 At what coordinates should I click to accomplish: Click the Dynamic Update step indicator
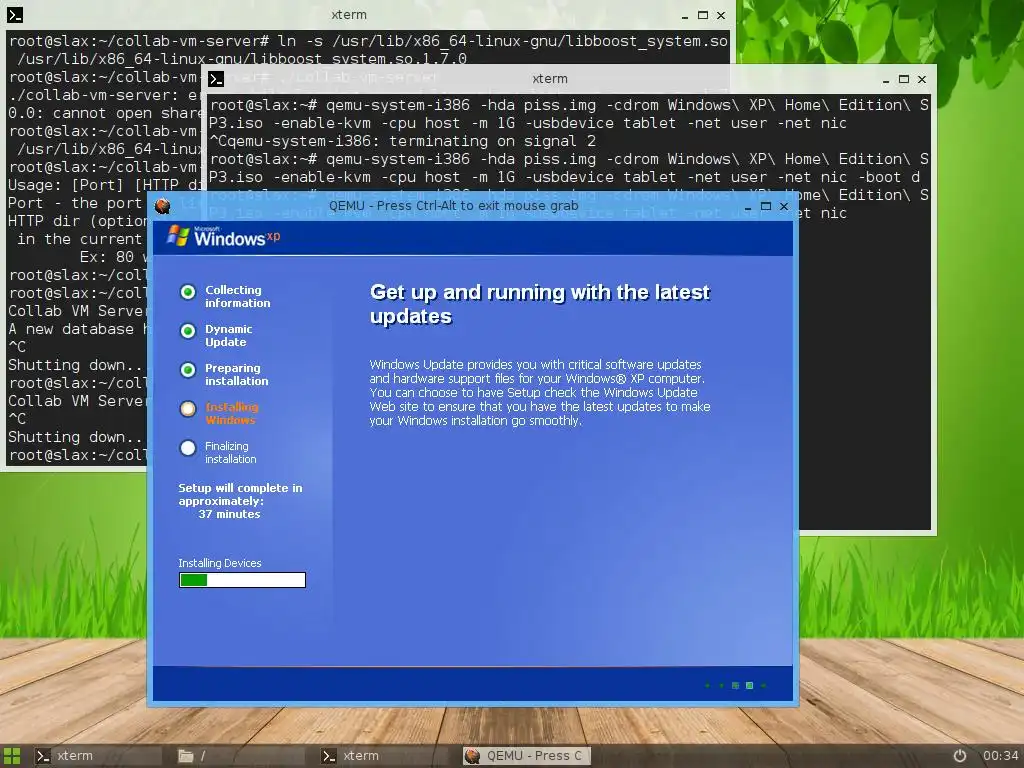pos(188,331)
